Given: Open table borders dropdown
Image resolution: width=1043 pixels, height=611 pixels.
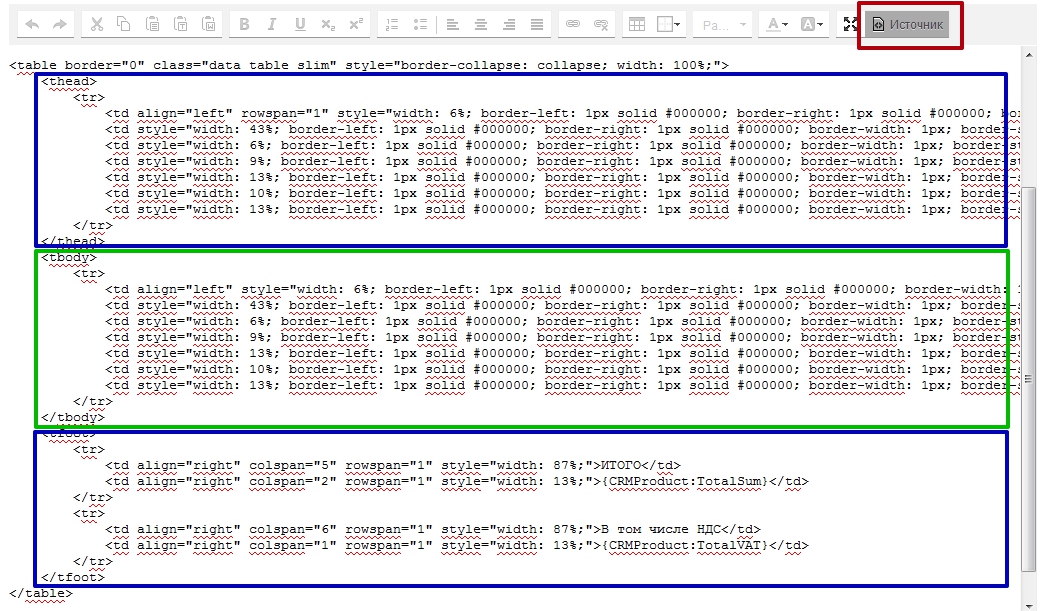Looking at the screenshot, I should [x=670, y=24].
